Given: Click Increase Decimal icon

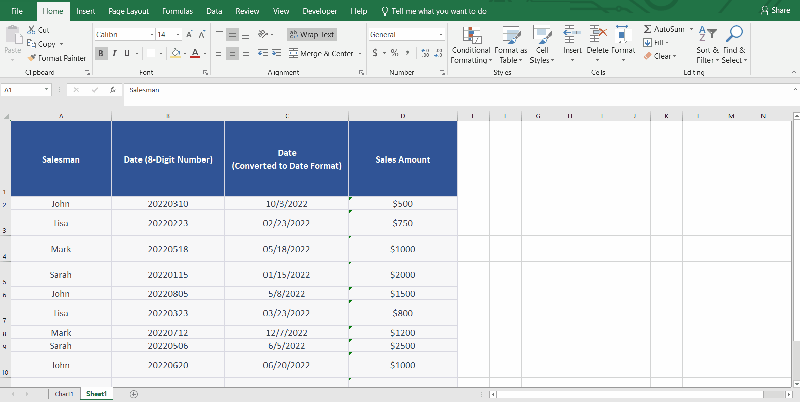Looking at the screenshot, I should pyautogui.click(x=426, y=53).
